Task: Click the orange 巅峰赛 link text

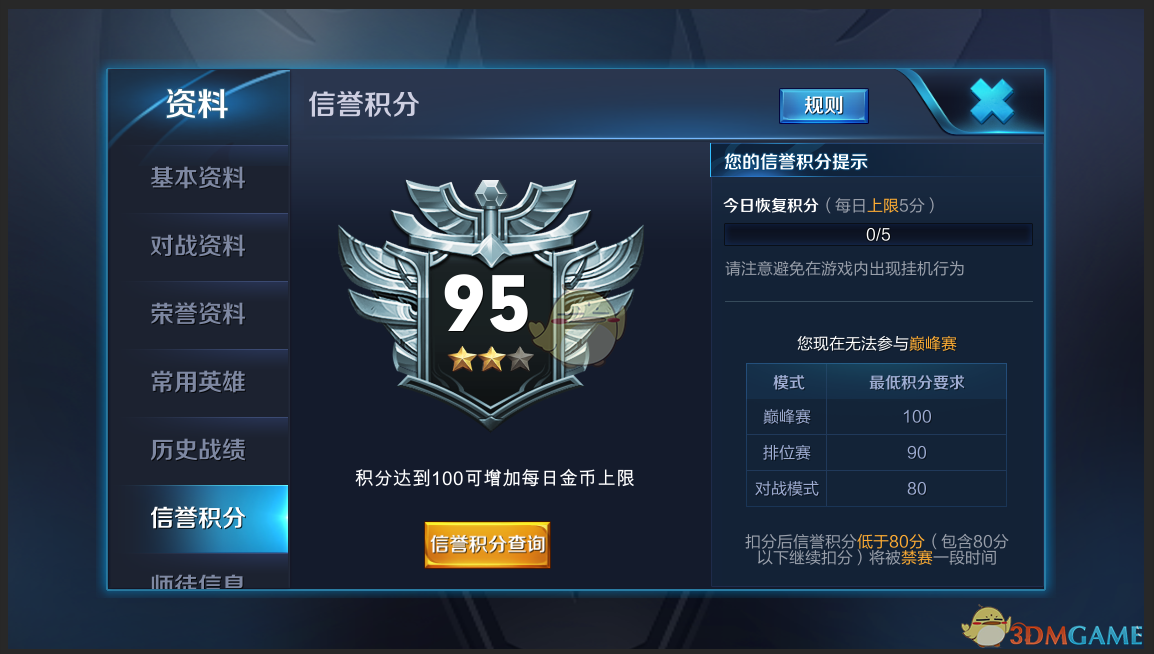Action: (932, 344)
